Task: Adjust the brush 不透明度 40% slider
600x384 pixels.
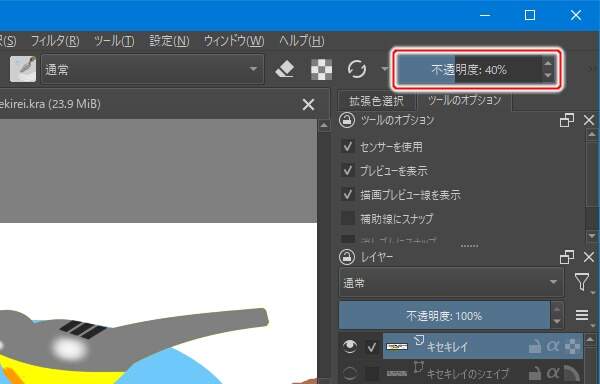Action: pyautogui.click(x=470, y=70)
